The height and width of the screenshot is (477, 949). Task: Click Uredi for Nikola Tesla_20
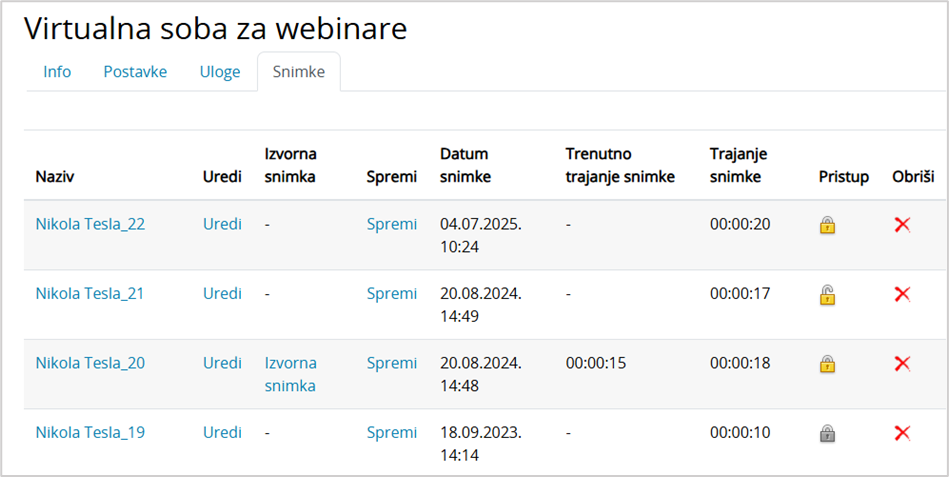(x=222, y=363)
